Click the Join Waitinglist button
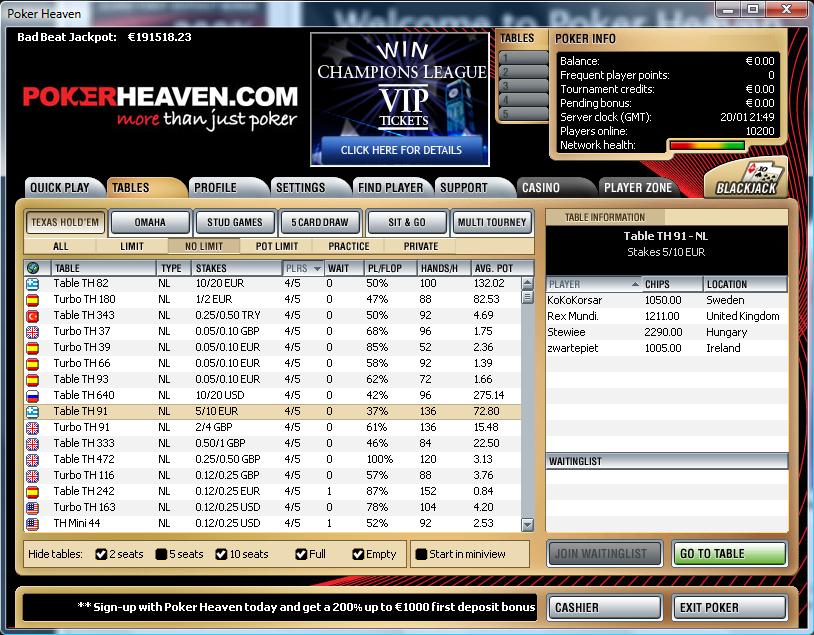Image resolution: width=814 pixels, height=635 pixels. tap(604, 553)
